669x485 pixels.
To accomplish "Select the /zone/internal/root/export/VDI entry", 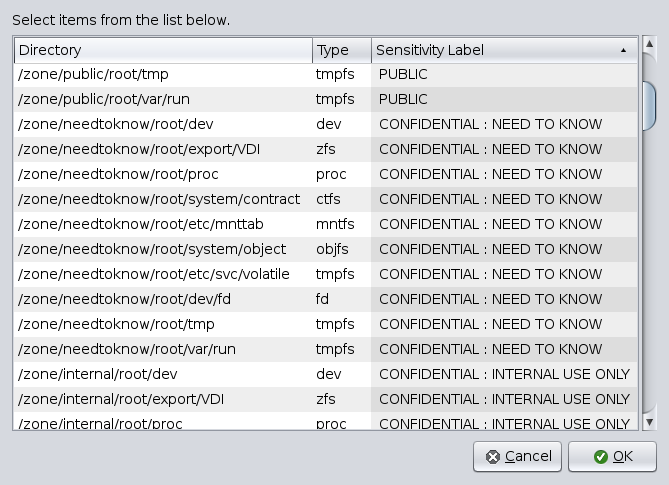I will (x=126, y=399).
